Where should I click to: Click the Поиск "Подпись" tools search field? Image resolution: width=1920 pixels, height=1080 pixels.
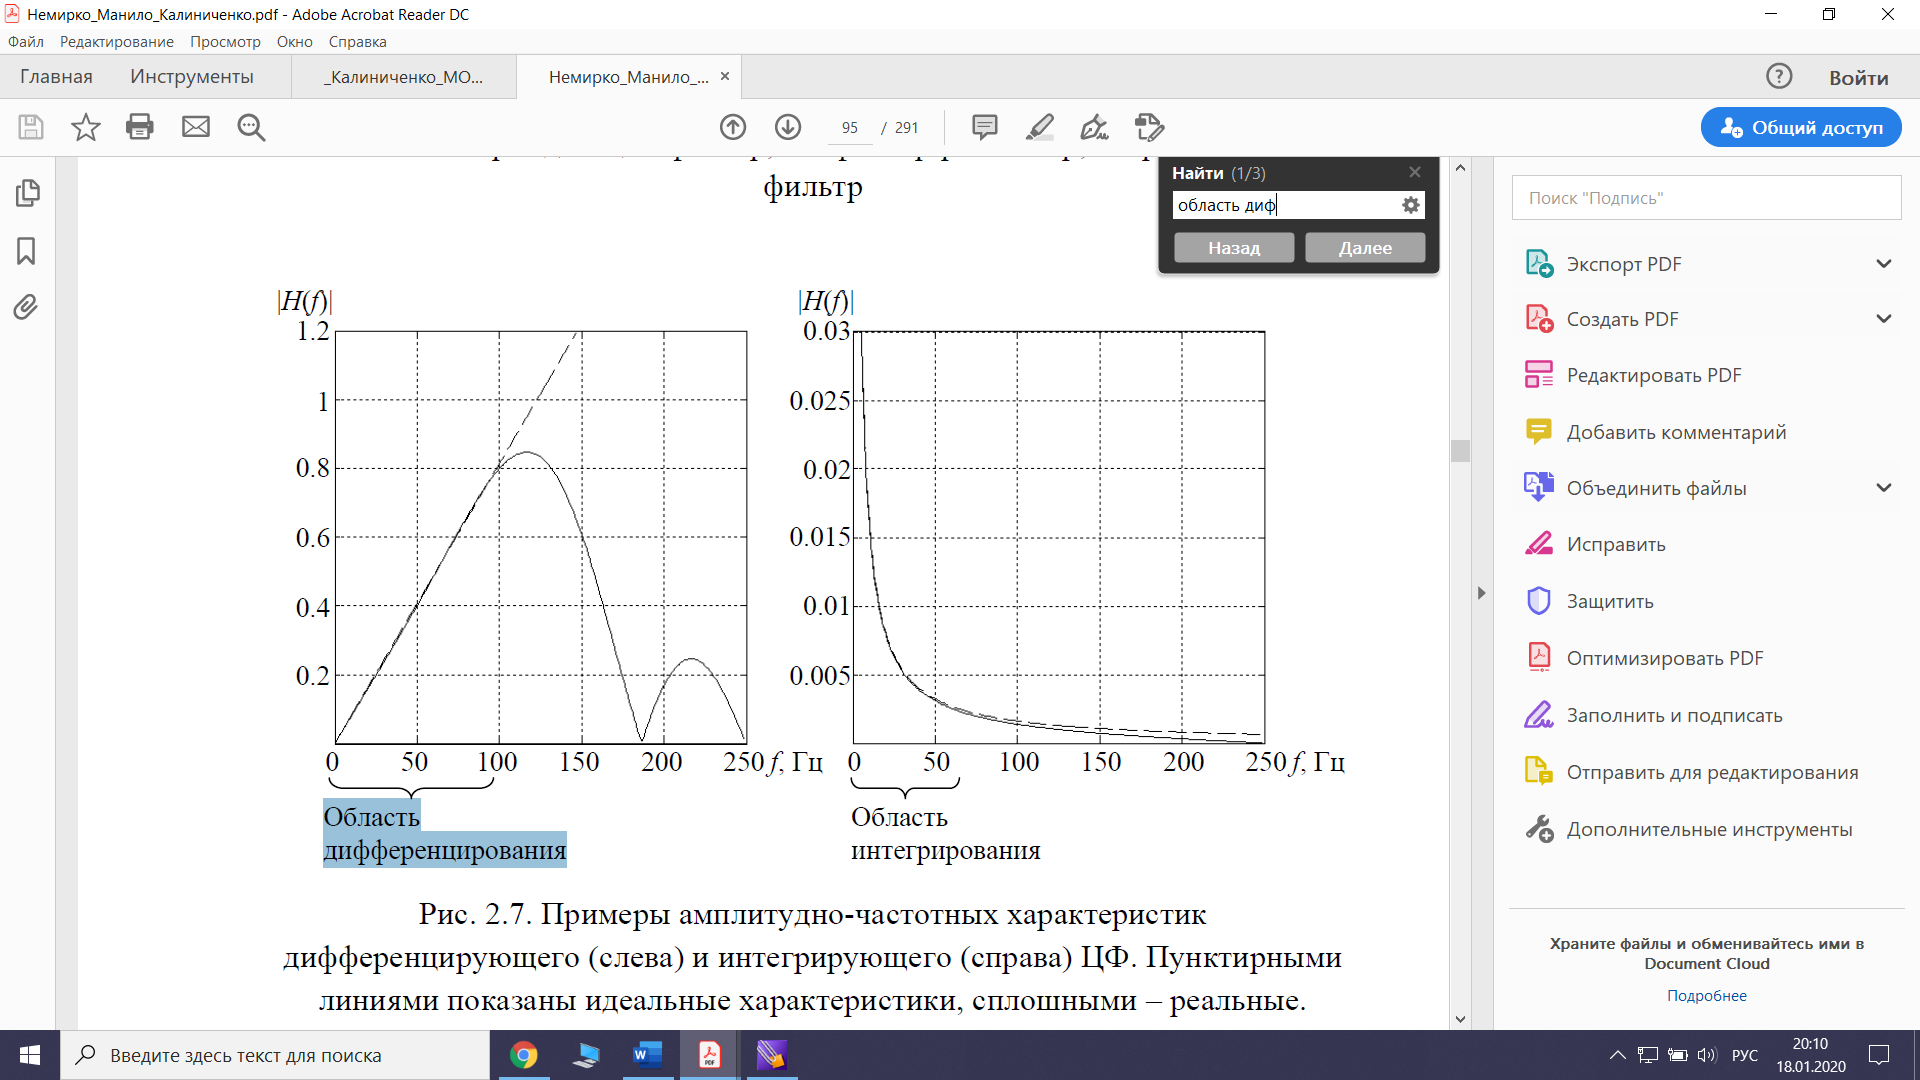point(1707,198)
